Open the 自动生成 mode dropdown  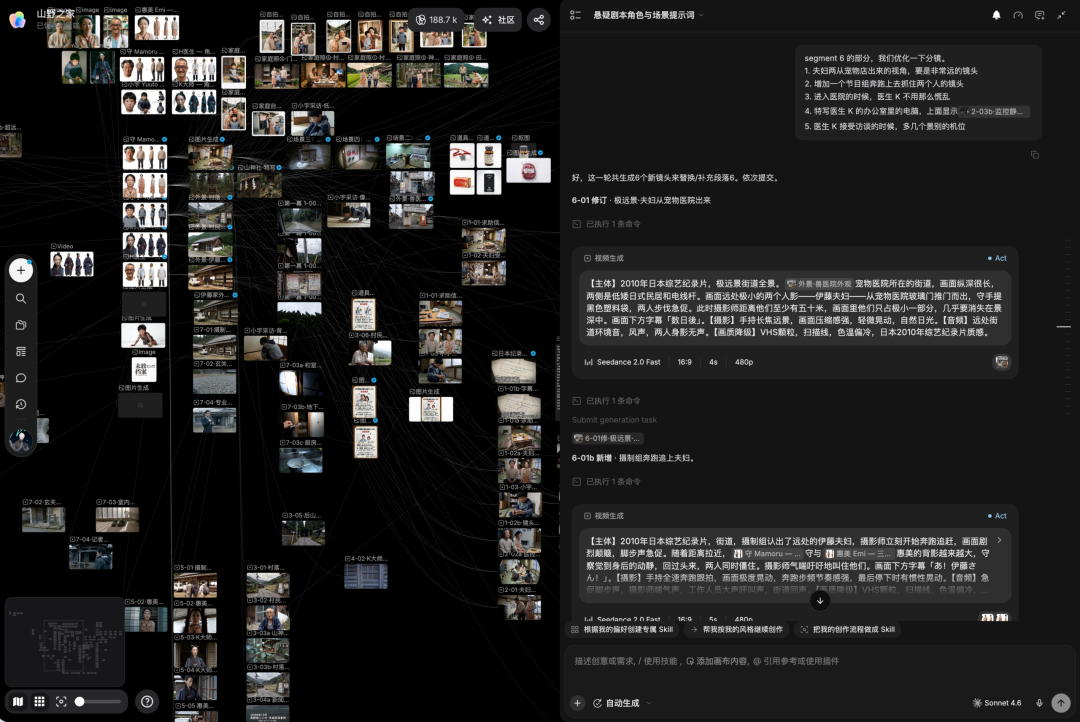pos(622,703)
